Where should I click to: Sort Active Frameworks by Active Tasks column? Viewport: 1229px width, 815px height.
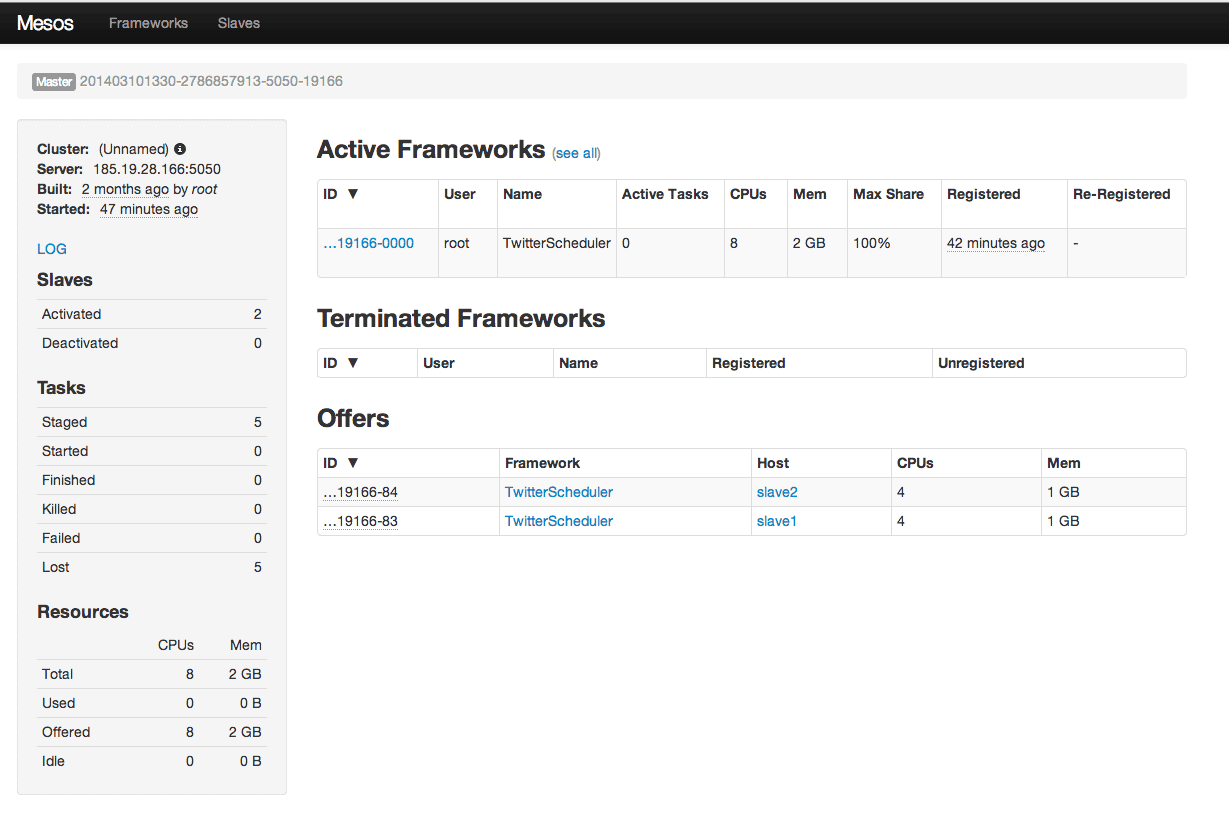click(665, 194)
